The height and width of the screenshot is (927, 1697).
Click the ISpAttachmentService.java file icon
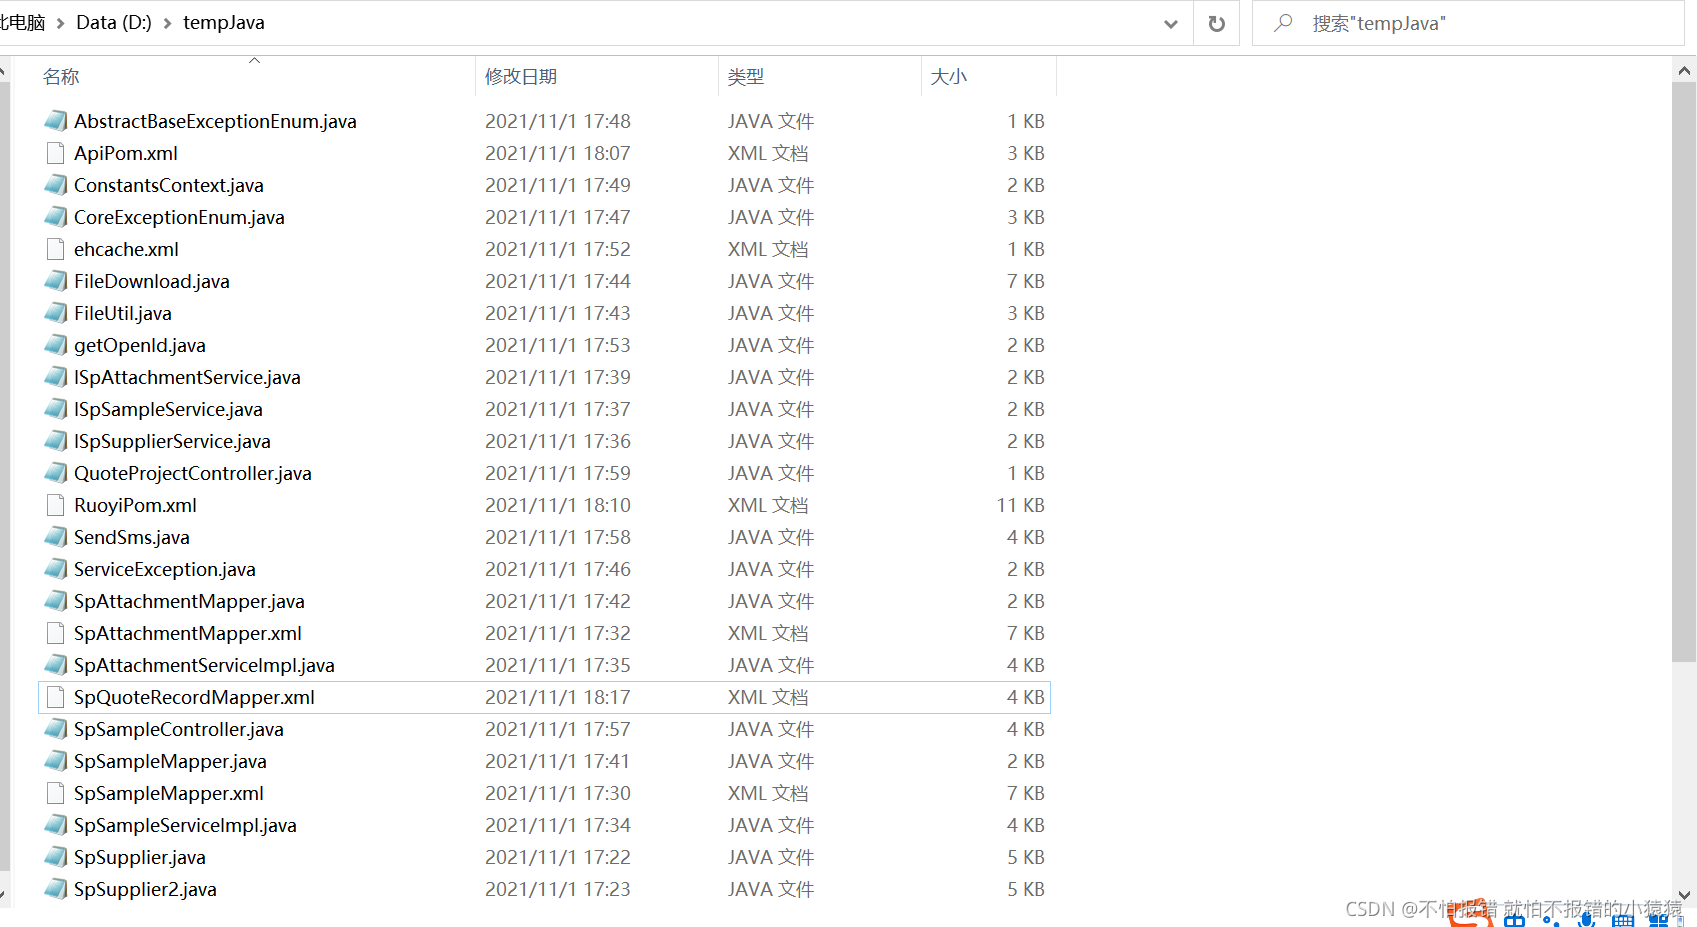coord(56,377)
